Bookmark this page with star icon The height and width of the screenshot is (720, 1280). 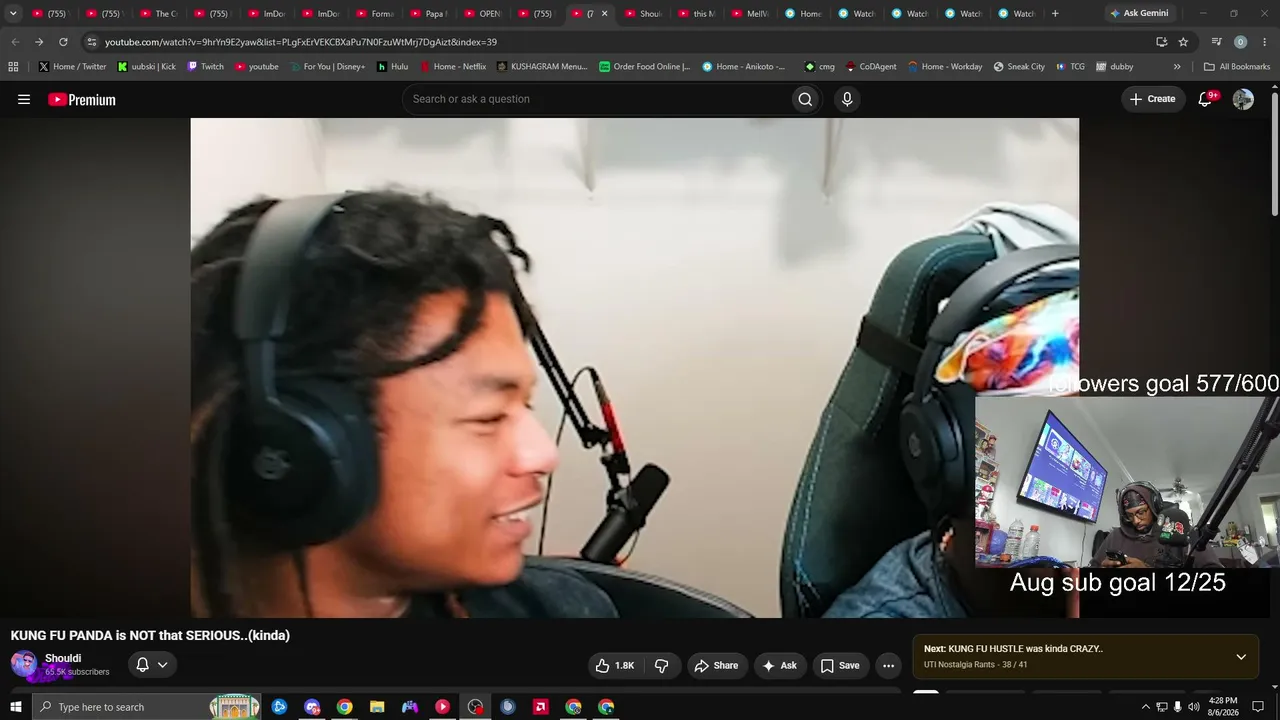tap(1183, 42)
